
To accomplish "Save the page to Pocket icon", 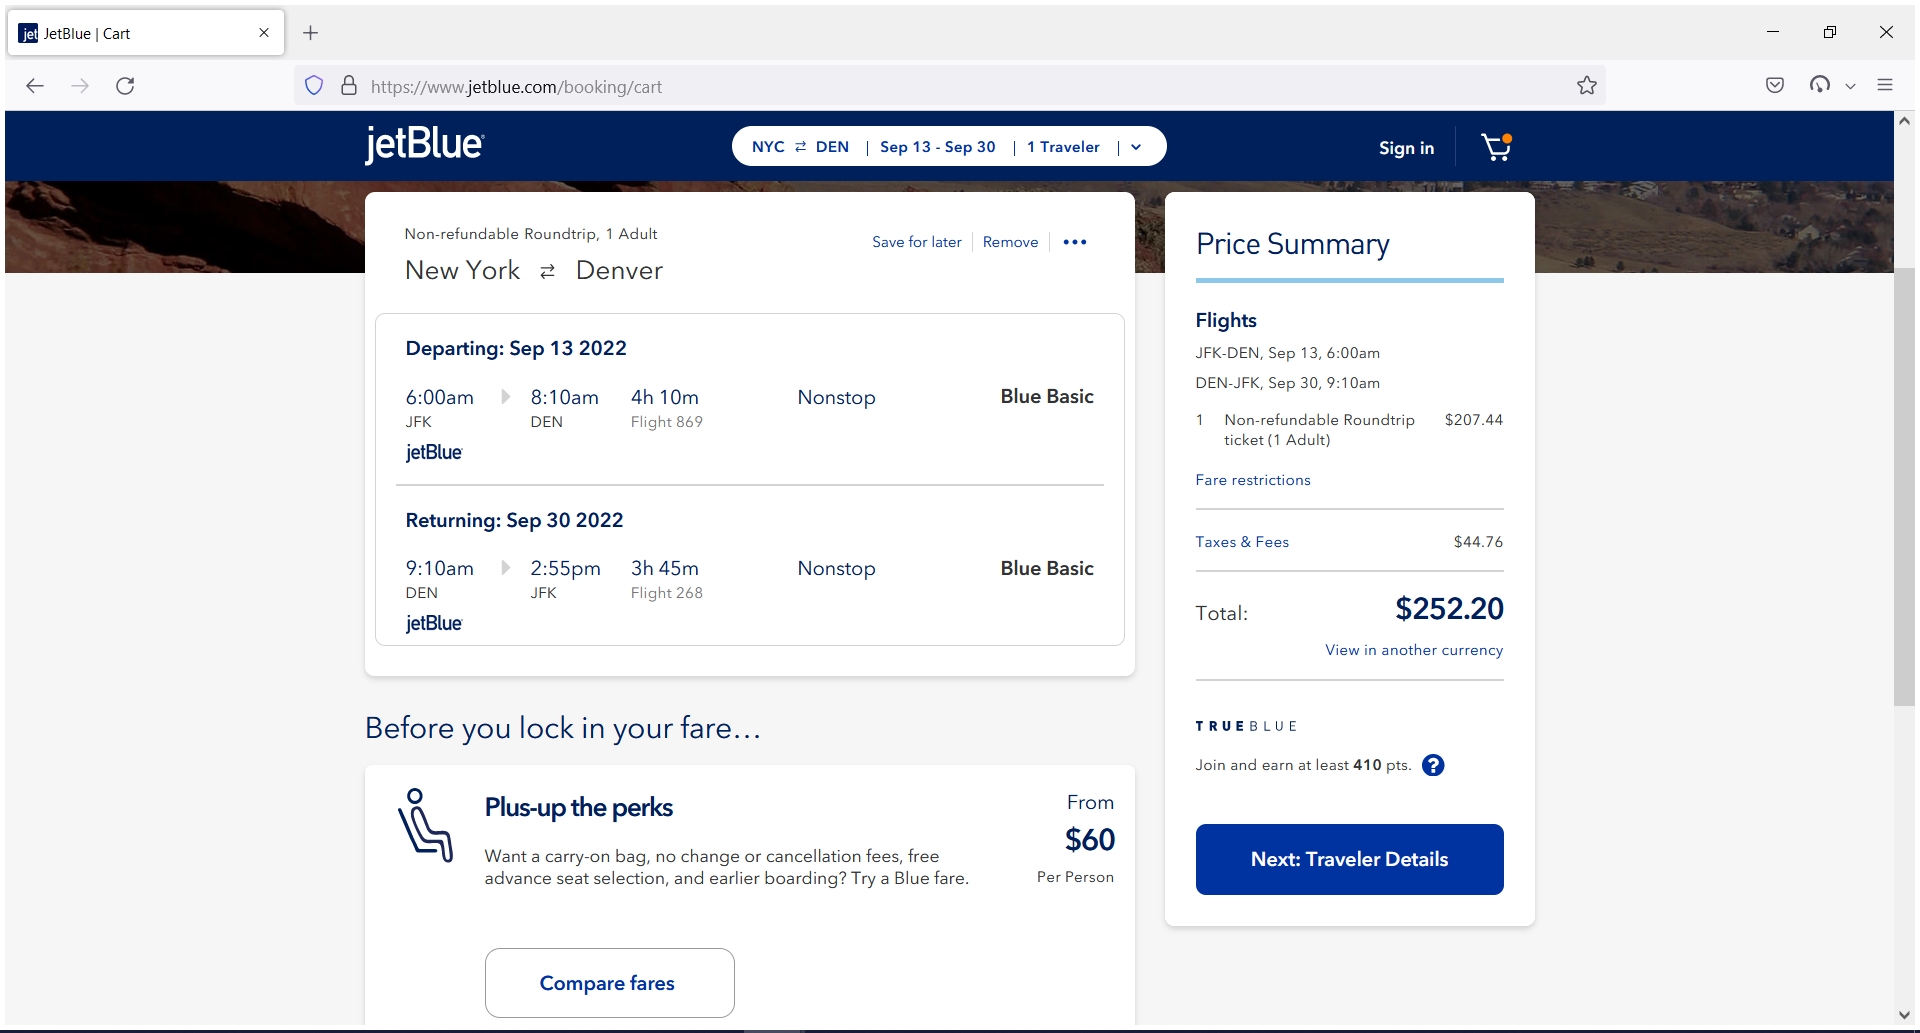I will pos(1775,85).
